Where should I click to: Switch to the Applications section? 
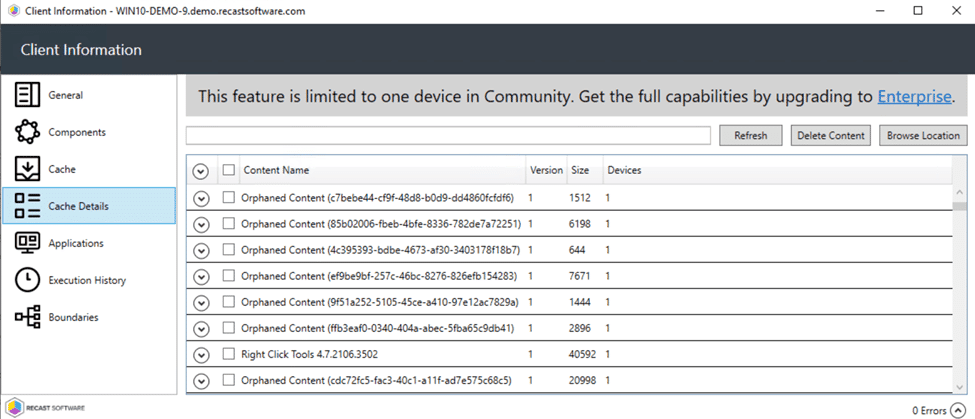(x=76, y=243)
